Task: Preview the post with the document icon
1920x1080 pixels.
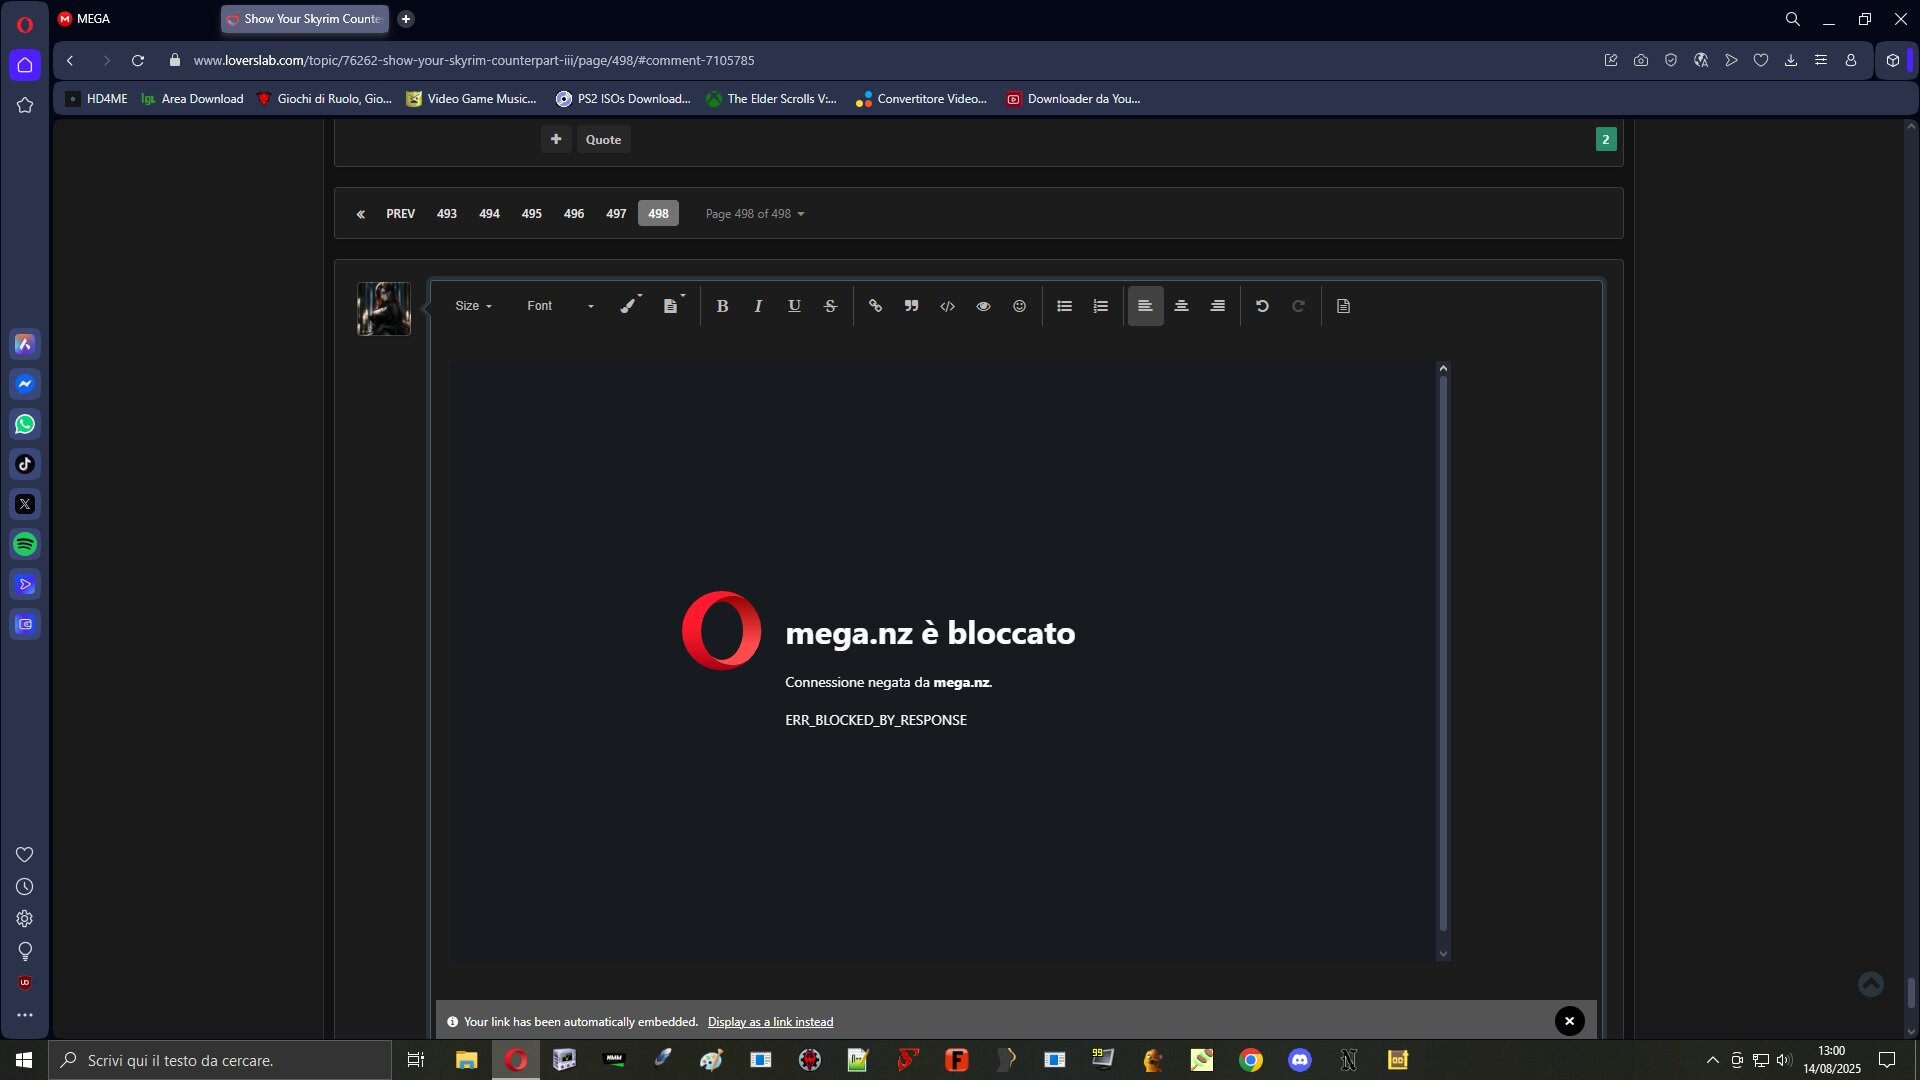Action: 1343,306
